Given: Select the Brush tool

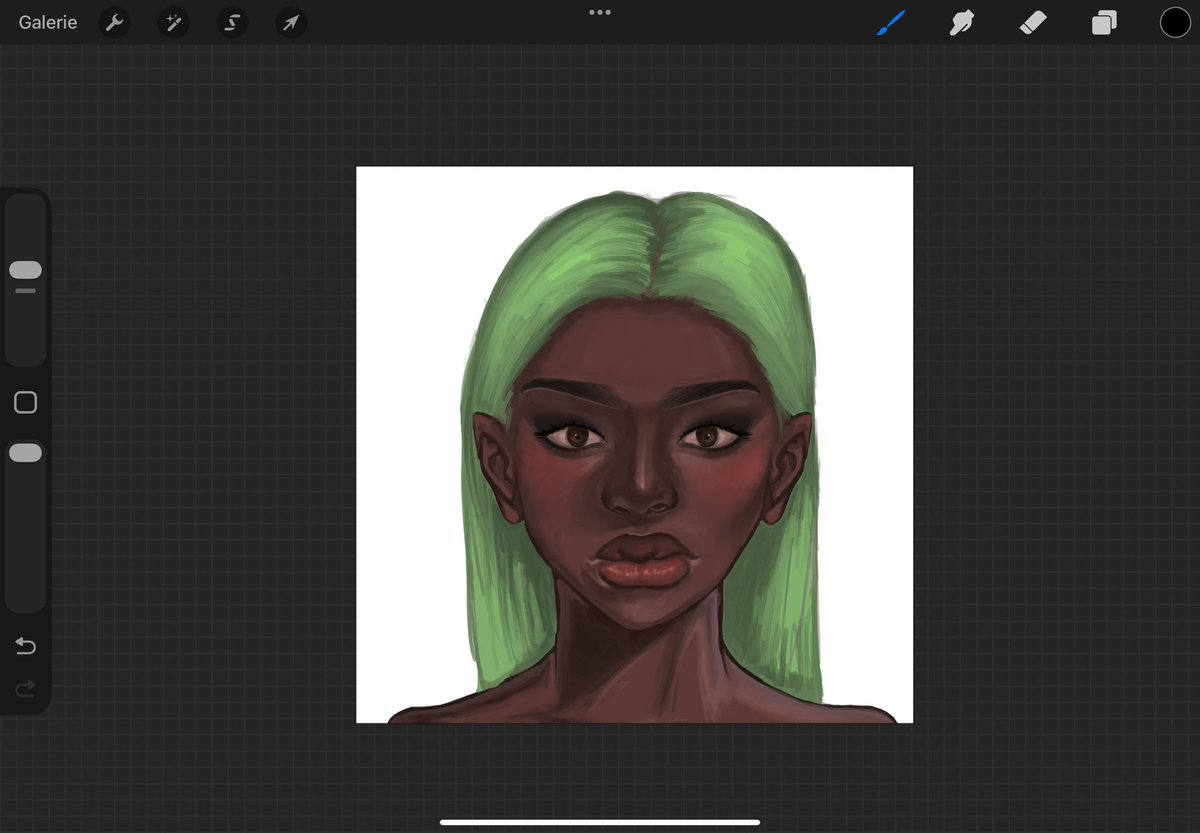Looking at the screenshot, I should point(890,22).
